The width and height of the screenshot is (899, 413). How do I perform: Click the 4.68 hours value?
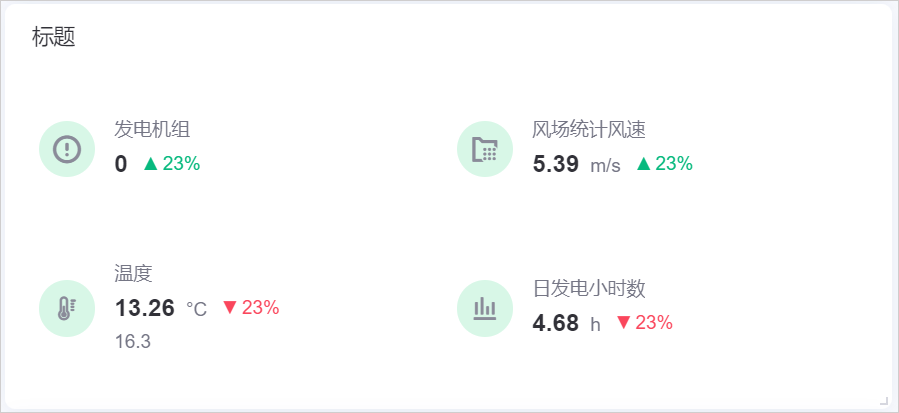click(556, 323)
